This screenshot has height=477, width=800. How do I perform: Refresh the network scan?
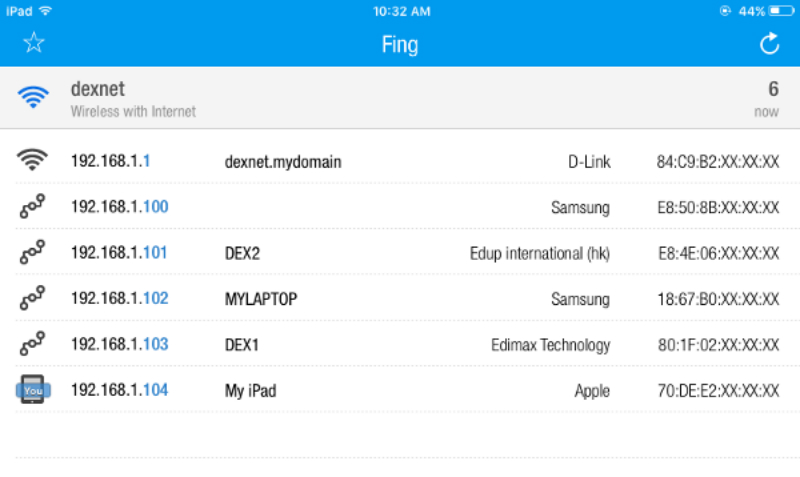[769, 43]
